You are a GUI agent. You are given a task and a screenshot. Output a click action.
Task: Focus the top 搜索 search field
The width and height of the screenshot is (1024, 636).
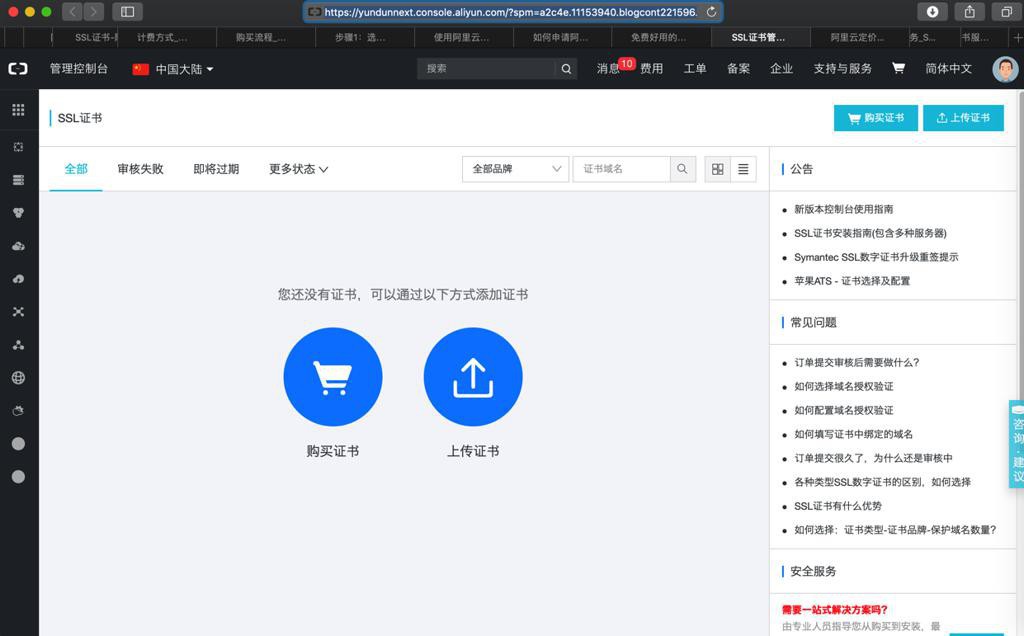click(487, 69)
